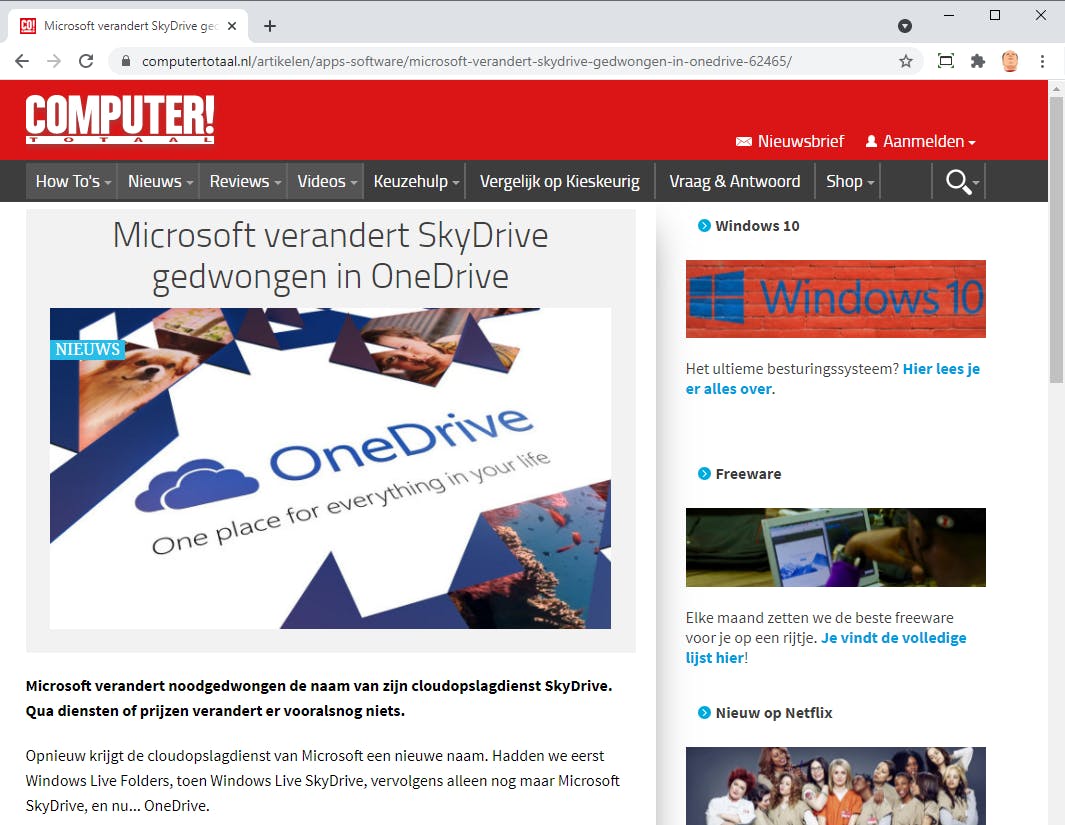Click the NIEUWS category label
This screenshot has width=1065, height=825.
[x=88, y=349]
